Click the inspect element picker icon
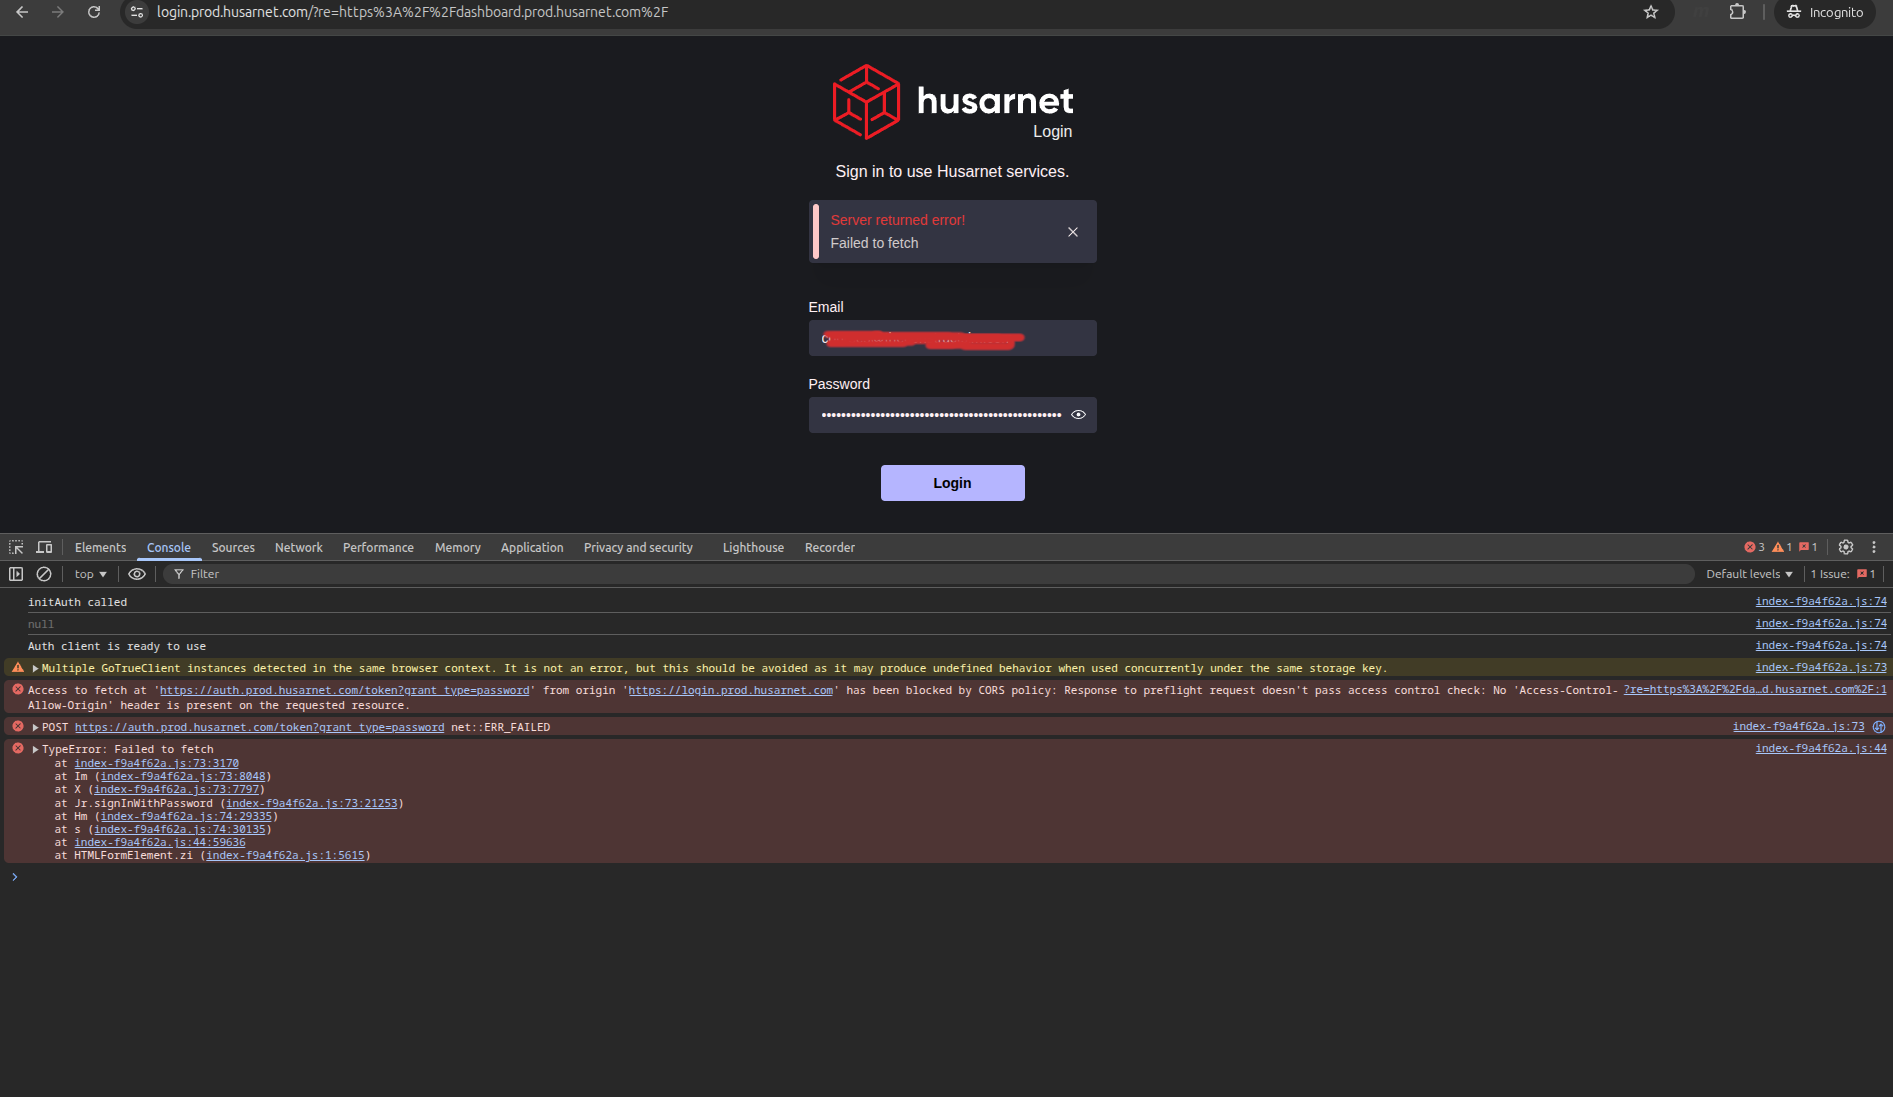Viewport: 1893px width, 1097px height. [16, 547]
